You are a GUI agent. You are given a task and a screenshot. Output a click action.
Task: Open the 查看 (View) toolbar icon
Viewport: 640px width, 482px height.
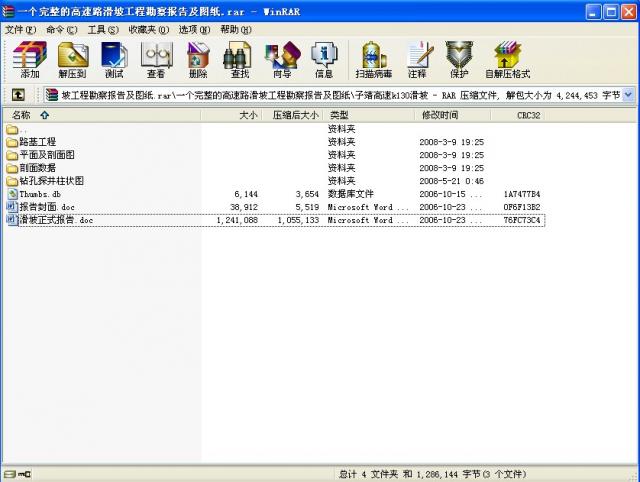click(x=156, y=58)
